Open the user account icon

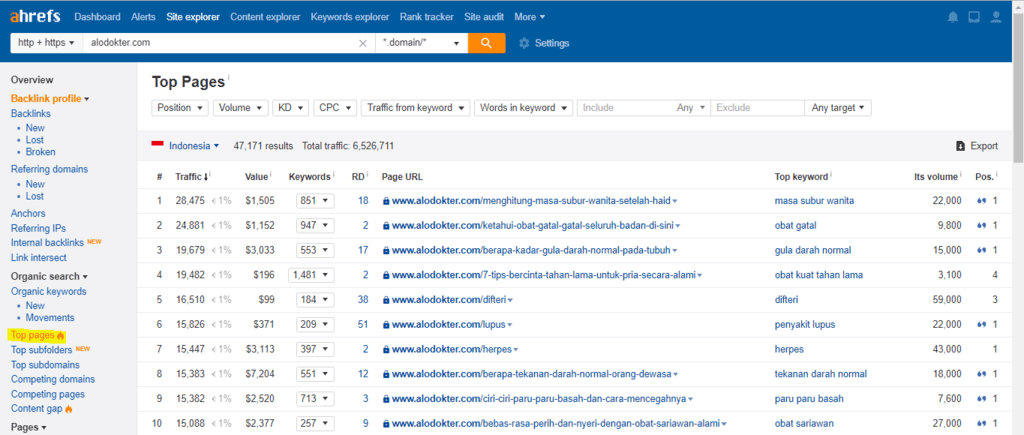pos(995,17)
